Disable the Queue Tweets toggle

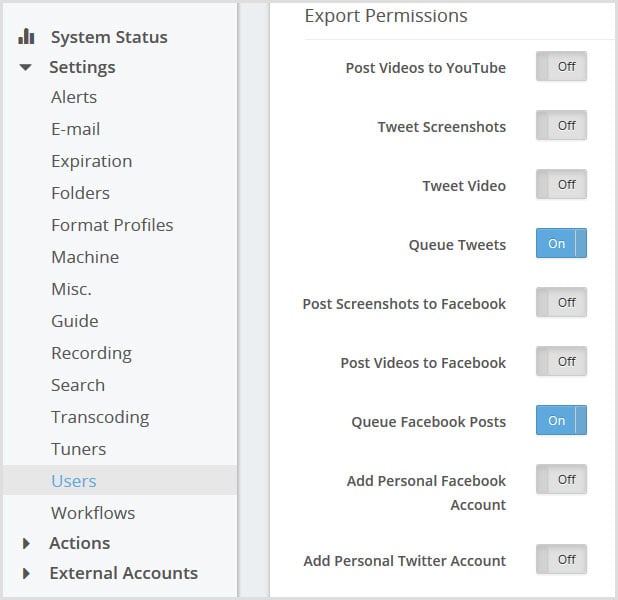pyautogui.click(x=561, y=244)
